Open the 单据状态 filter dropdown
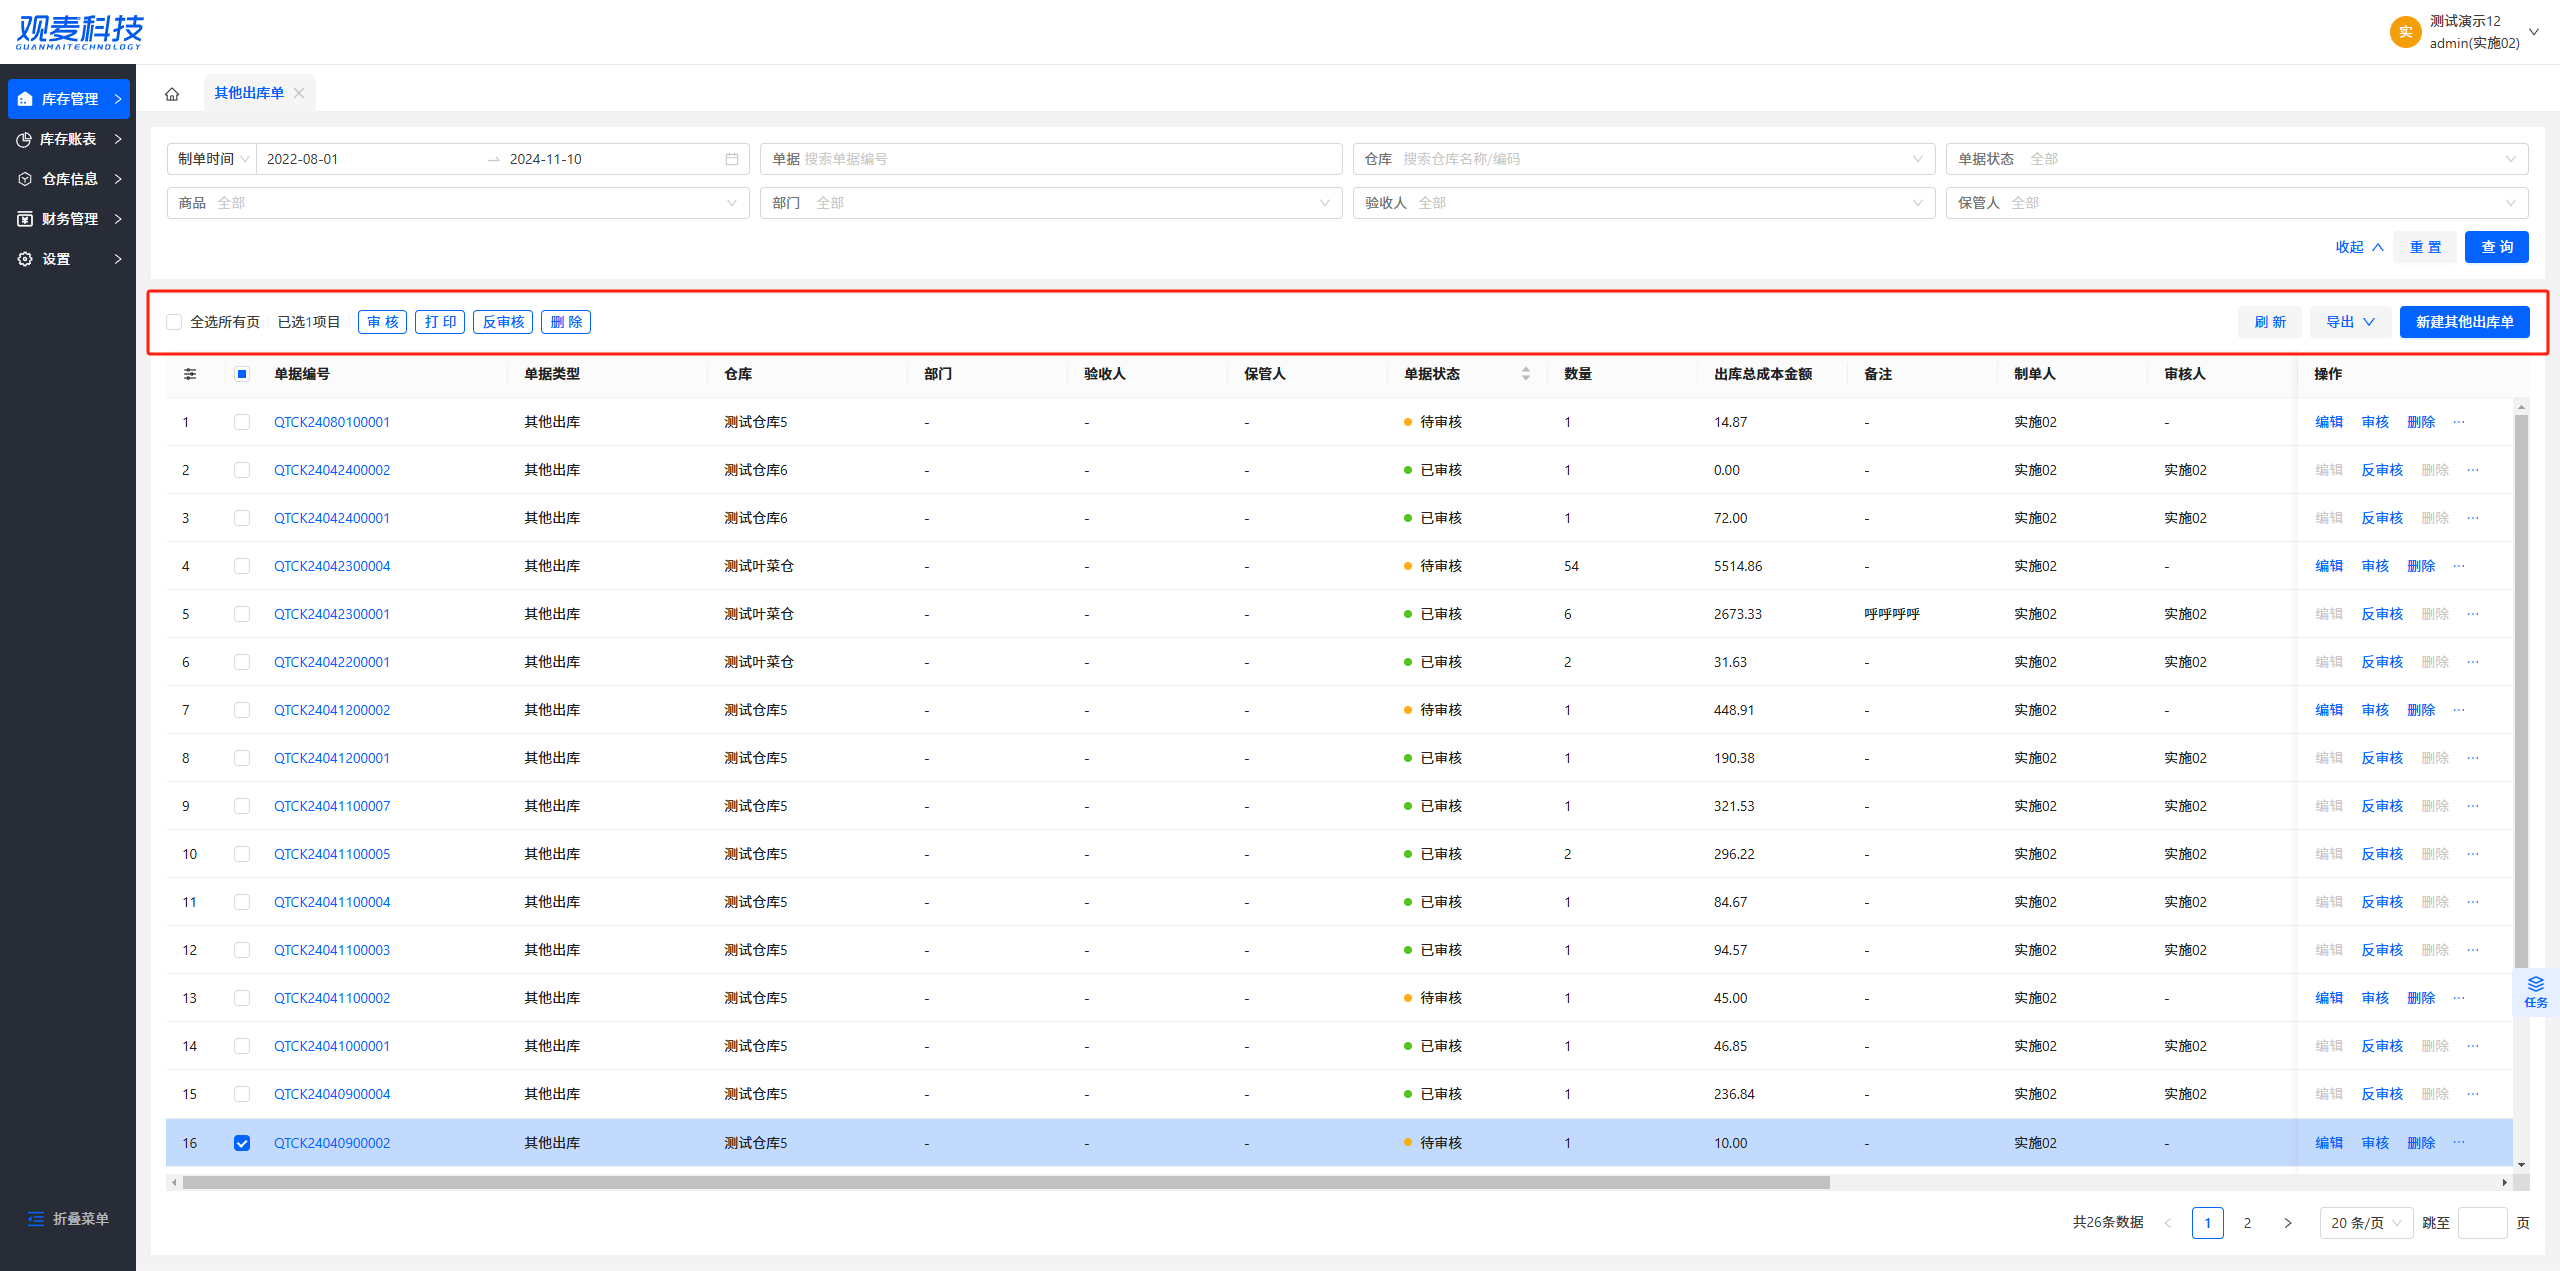Viewport: 2560px width, 1271px height. pos(2236,159)
